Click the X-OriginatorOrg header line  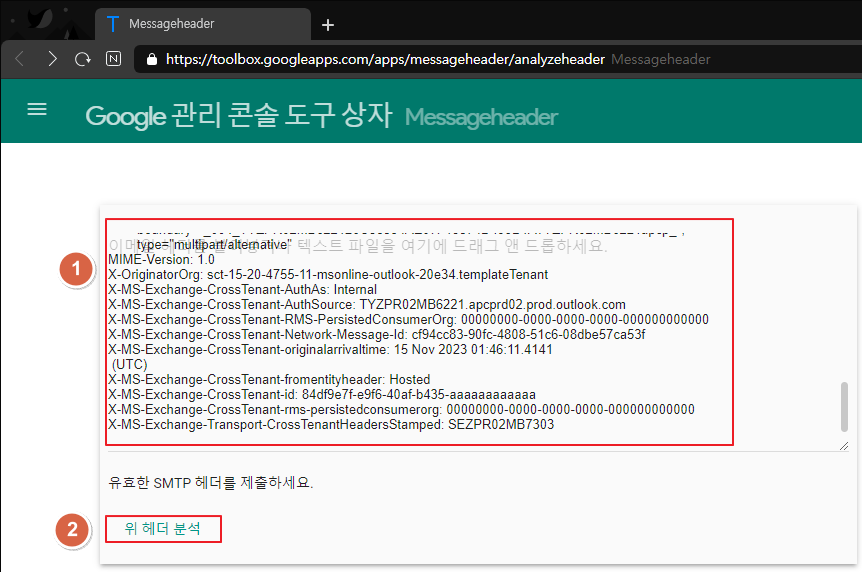pos(328,274)
